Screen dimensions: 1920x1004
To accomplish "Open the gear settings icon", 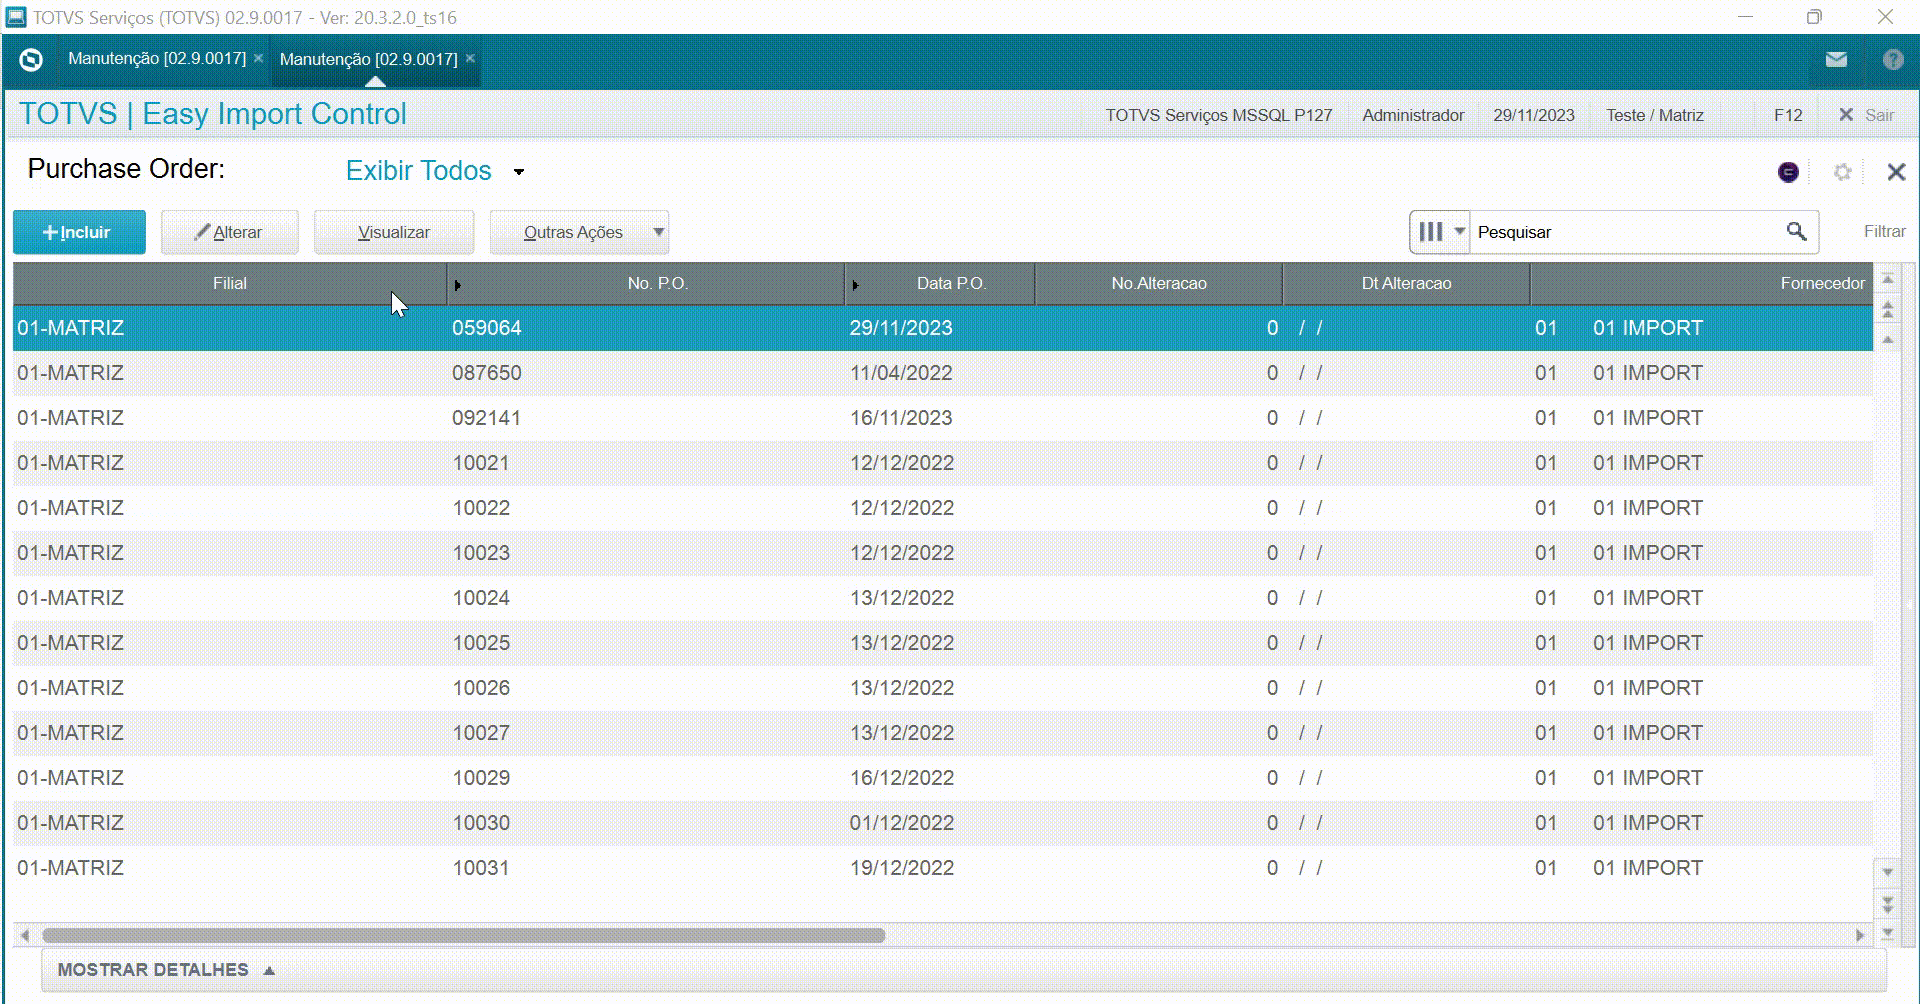I will (x=1842, y=172).
